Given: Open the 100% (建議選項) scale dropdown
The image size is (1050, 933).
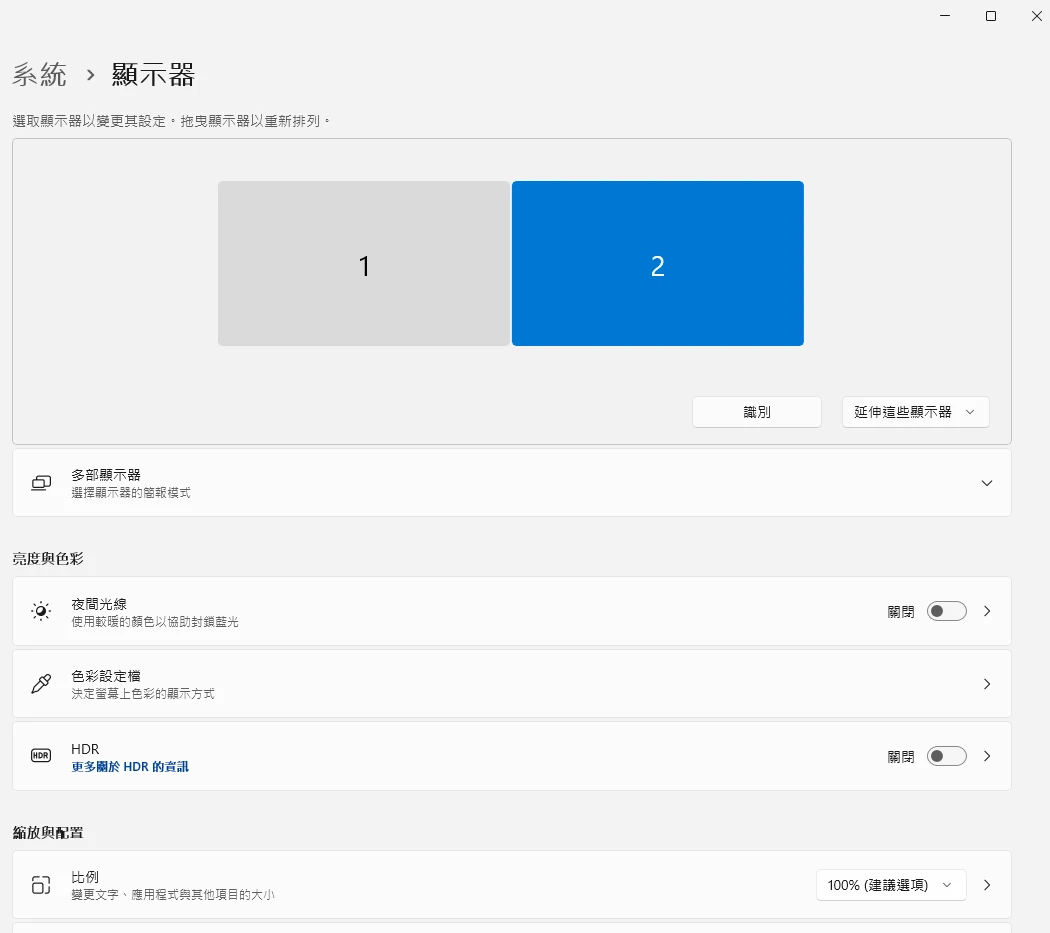Looking at the screenshot, I should tap(890, 885).
